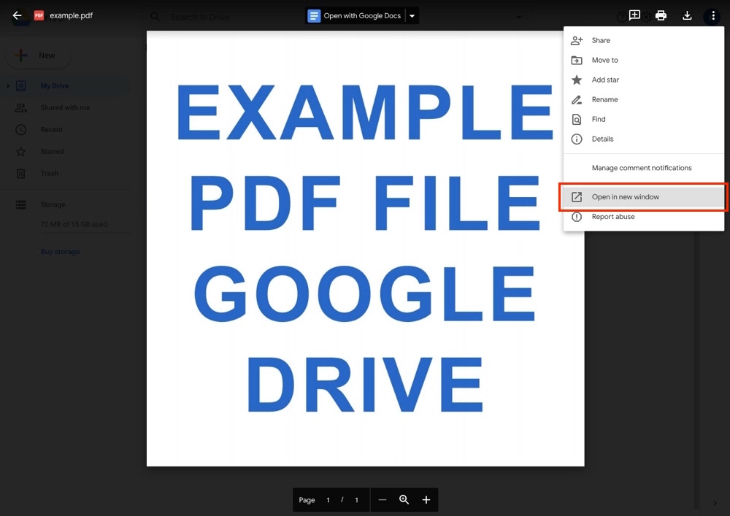Click the info icon beside Details
Screen dimensions: 730x516
pyautogui.click(x=576, y=139)
